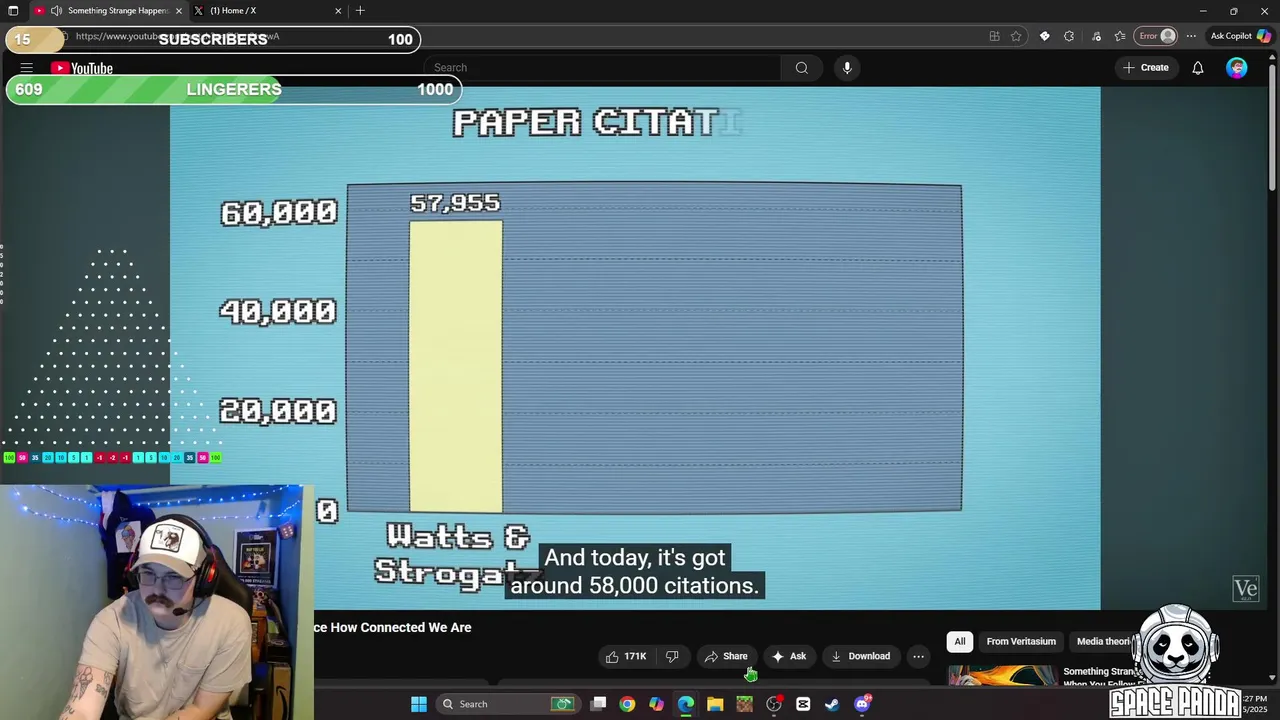The height and width of the screenshot is (720, 1280).
Task: Click the Ask Copilot button
Action: tap(1240, 36)
